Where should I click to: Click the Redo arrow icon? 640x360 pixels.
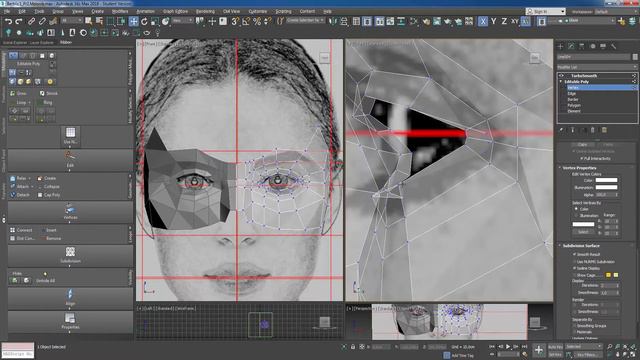click(x=19, y=21)
